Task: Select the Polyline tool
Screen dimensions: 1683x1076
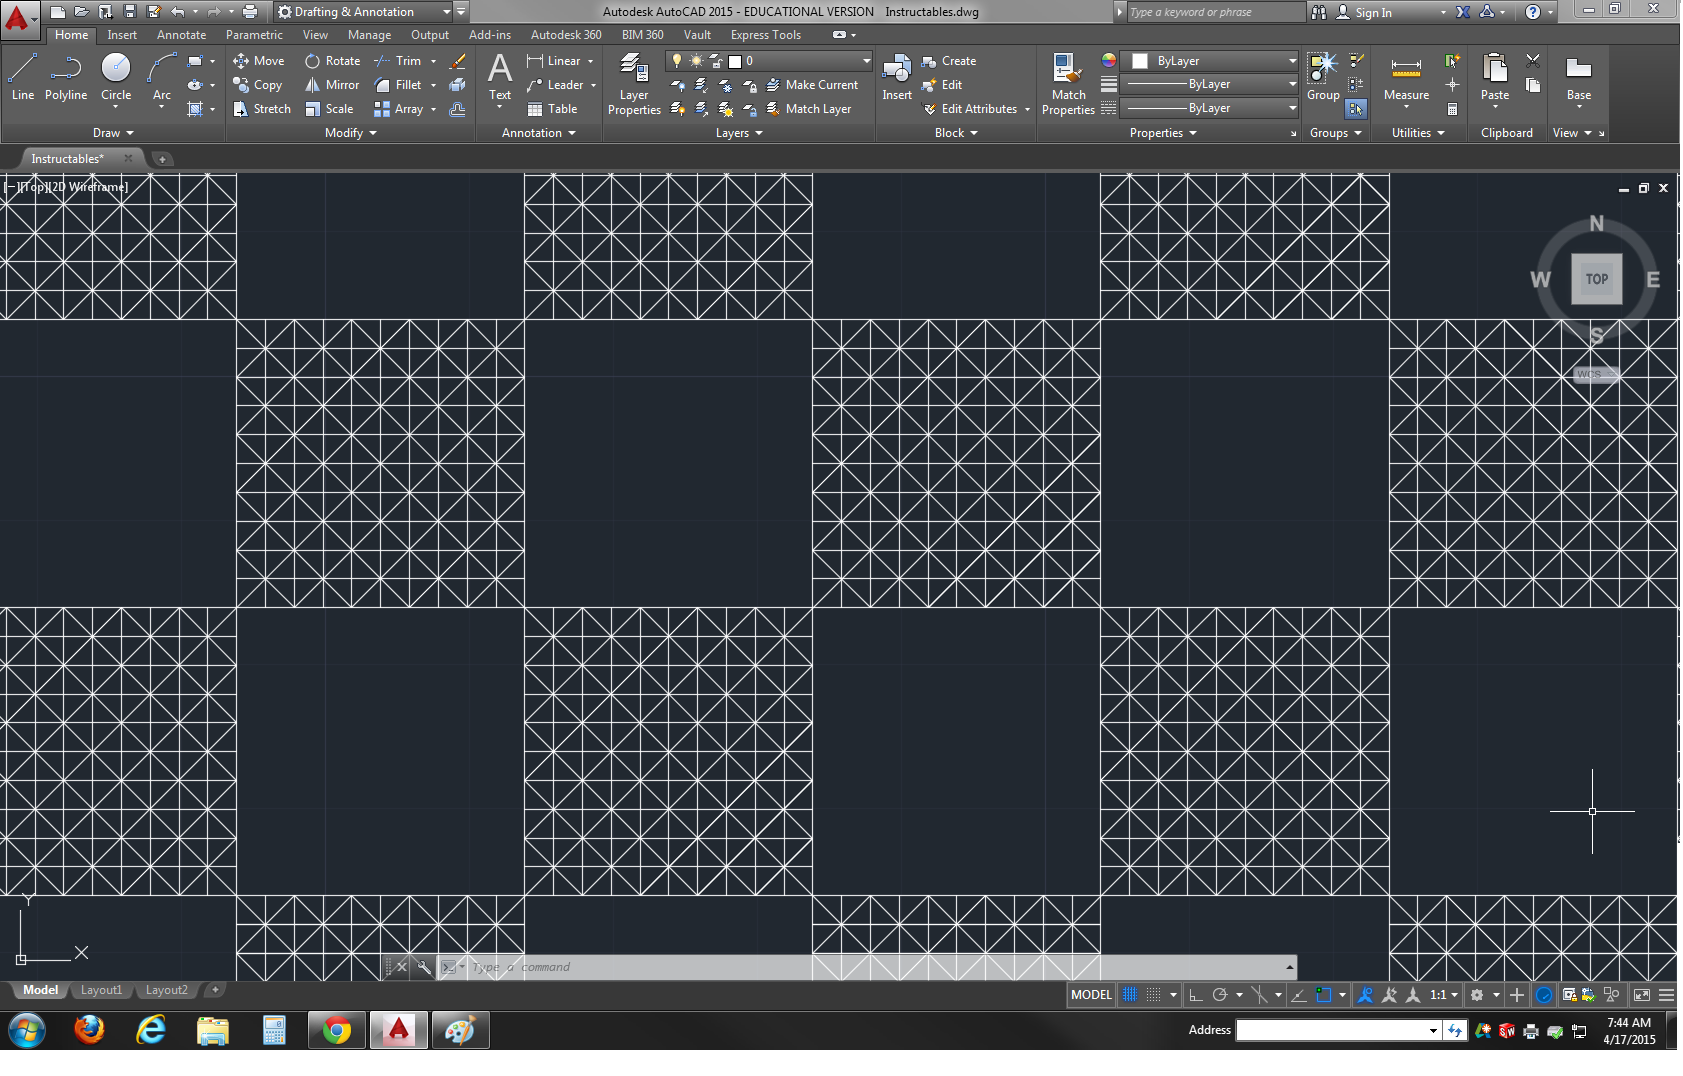Action: pyautogui.click(x=66, y=77)
